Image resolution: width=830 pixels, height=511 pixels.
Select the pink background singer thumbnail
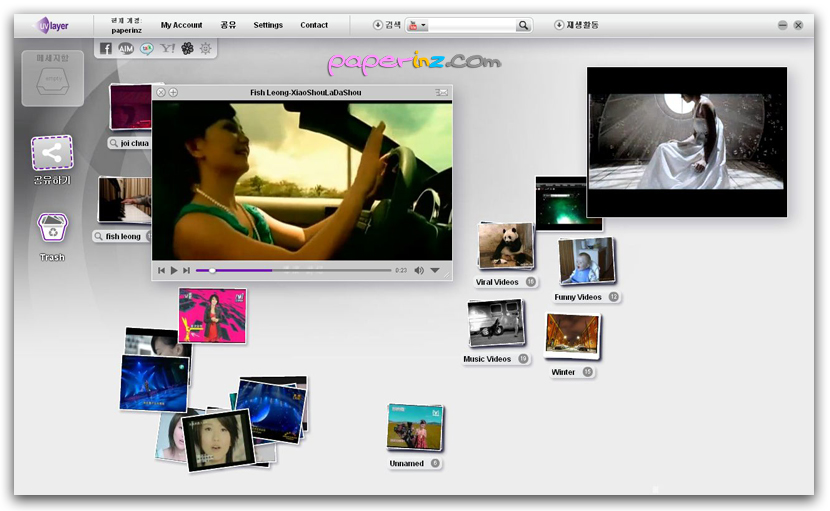point(212,316)
